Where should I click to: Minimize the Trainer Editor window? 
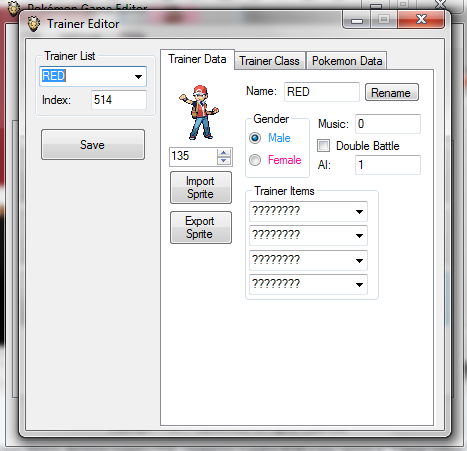pos(357,20)
